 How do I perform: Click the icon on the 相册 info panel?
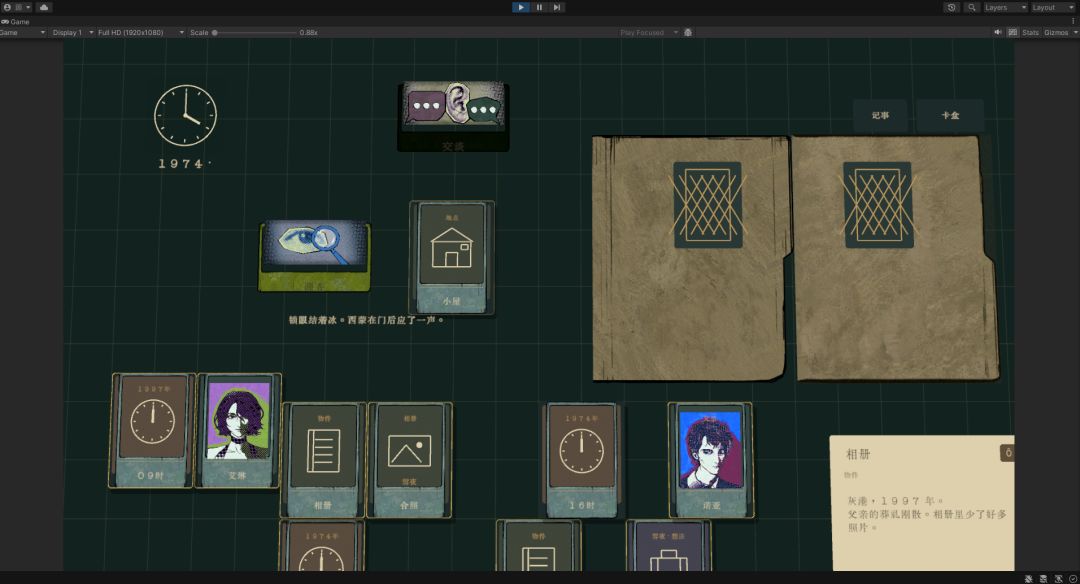[x=1007, y=453]
